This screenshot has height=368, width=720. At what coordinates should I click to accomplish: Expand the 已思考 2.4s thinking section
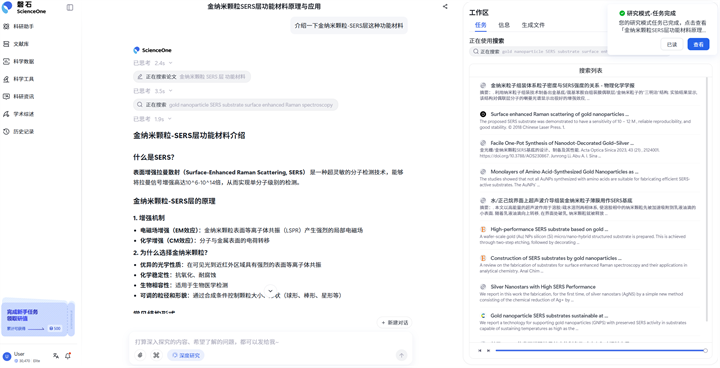pyautogui.click(x=153, y=63)
